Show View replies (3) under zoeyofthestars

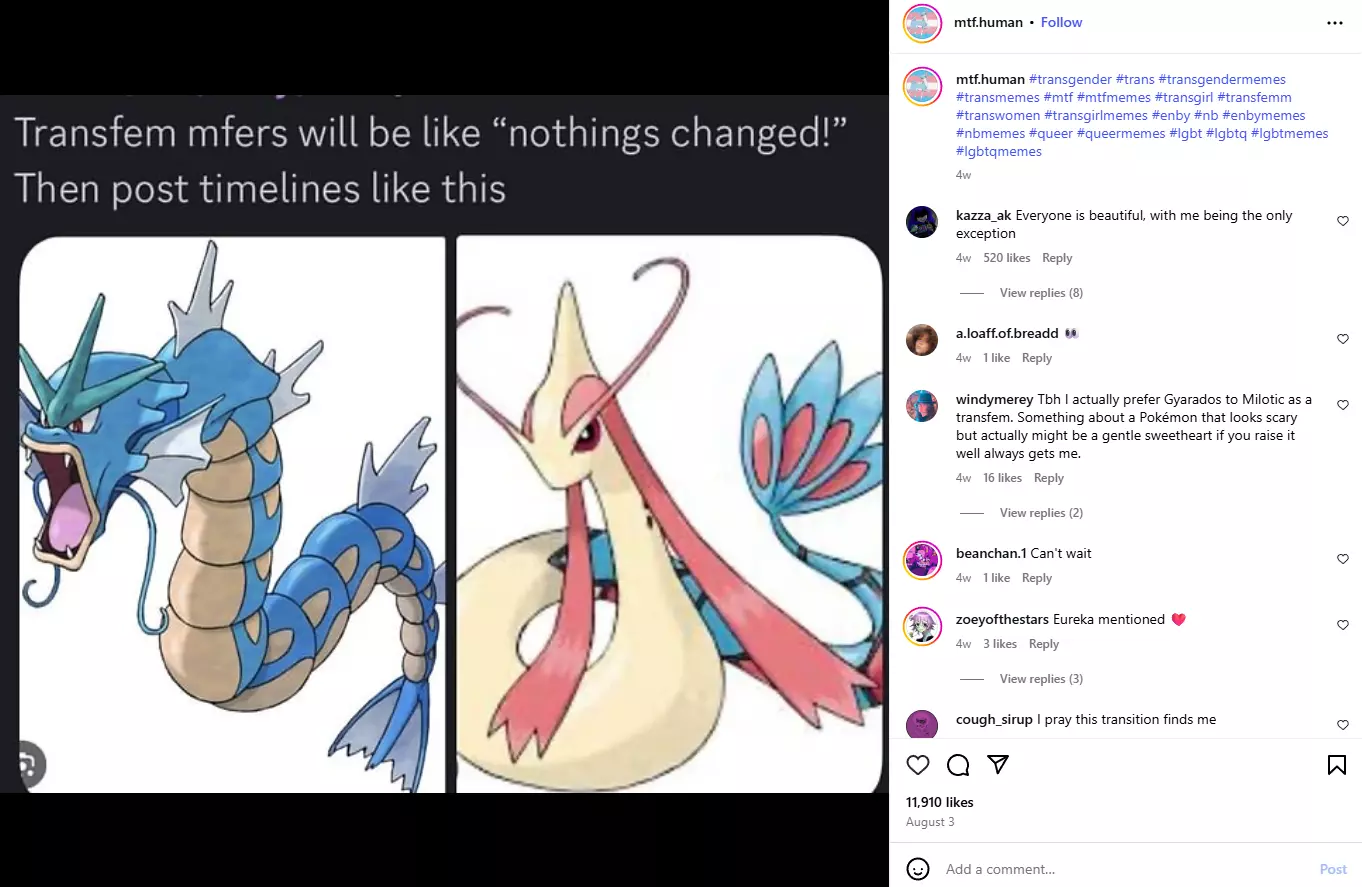coord(1040,679)
